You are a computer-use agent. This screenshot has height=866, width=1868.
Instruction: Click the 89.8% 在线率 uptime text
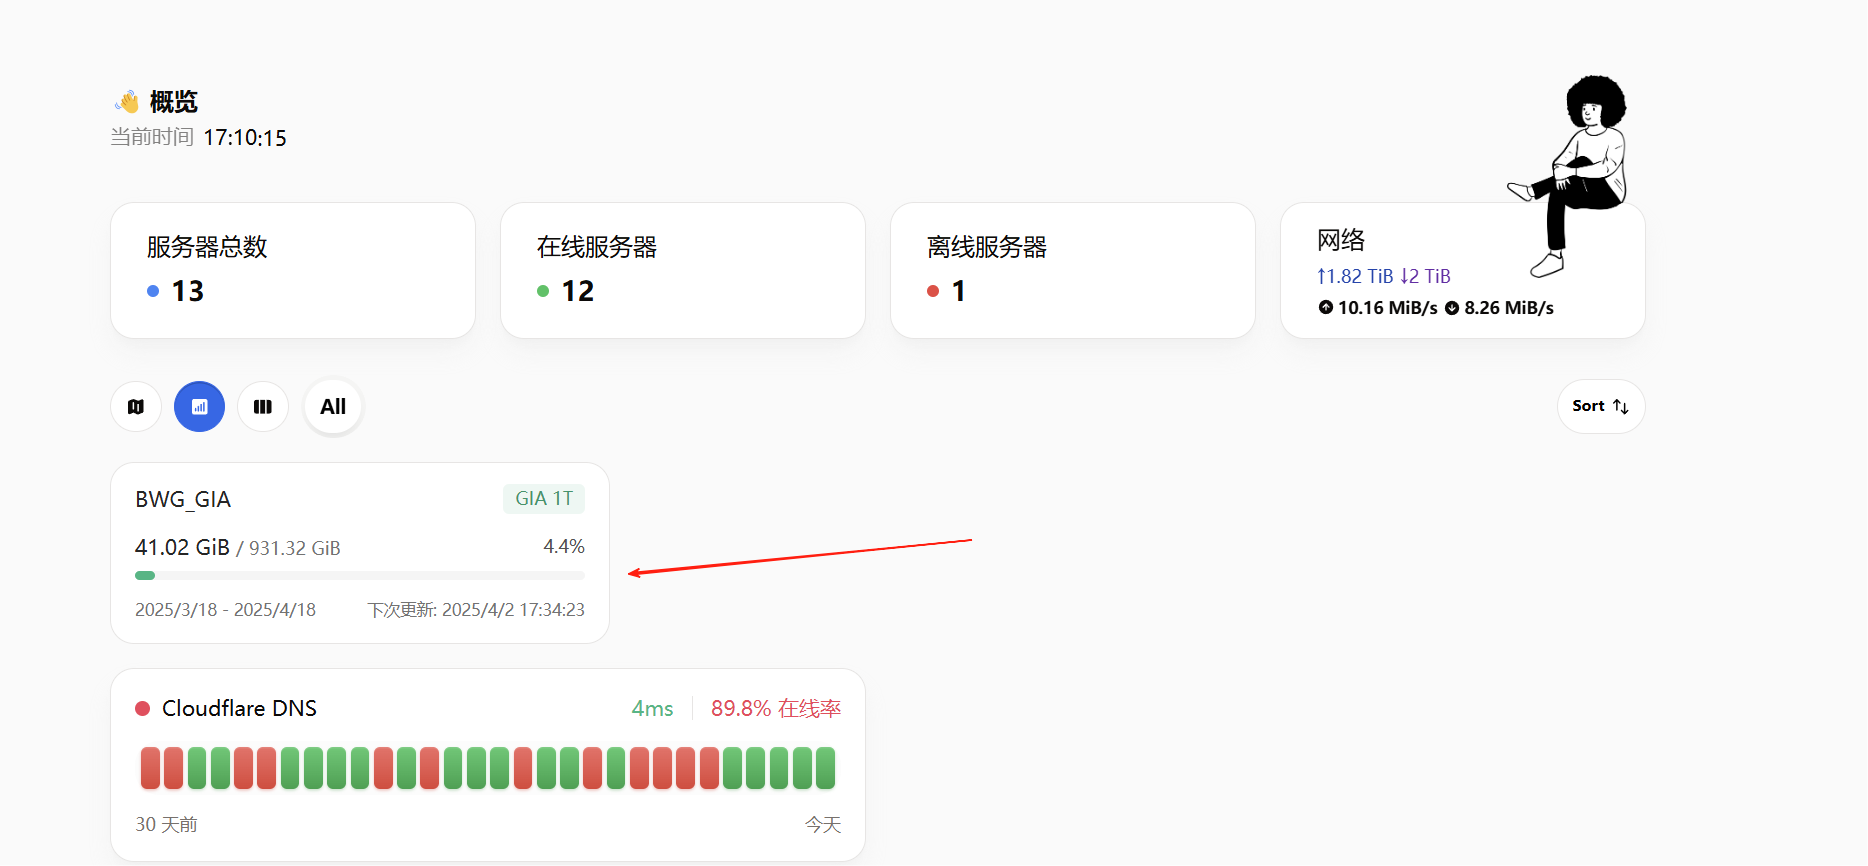[776, 708]
